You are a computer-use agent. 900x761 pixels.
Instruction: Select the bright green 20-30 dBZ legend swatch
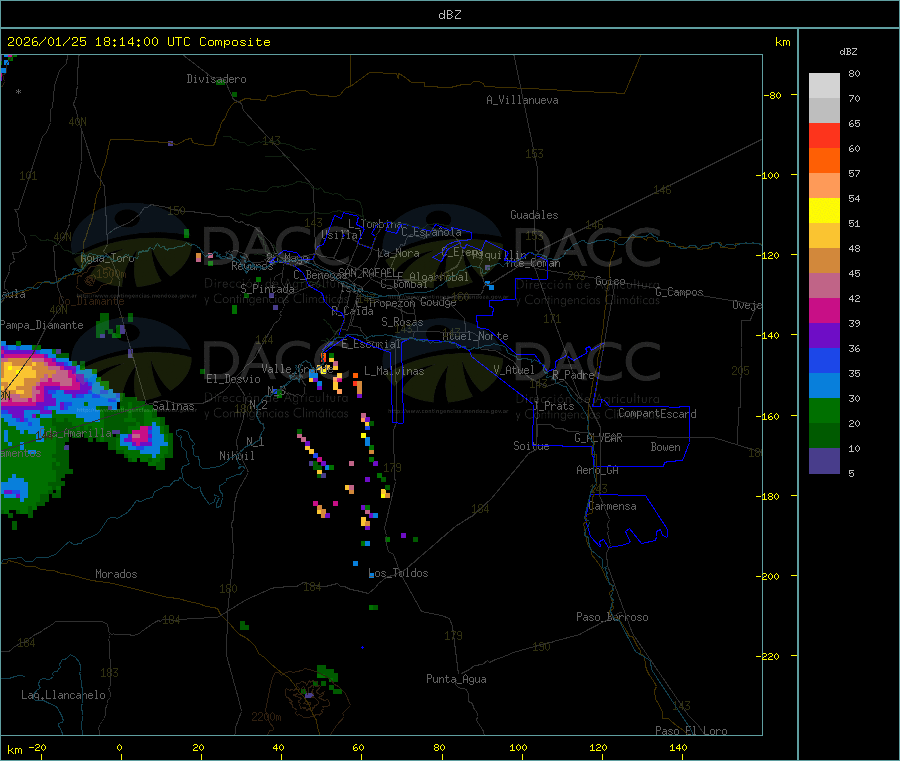(x=824, y=410)
